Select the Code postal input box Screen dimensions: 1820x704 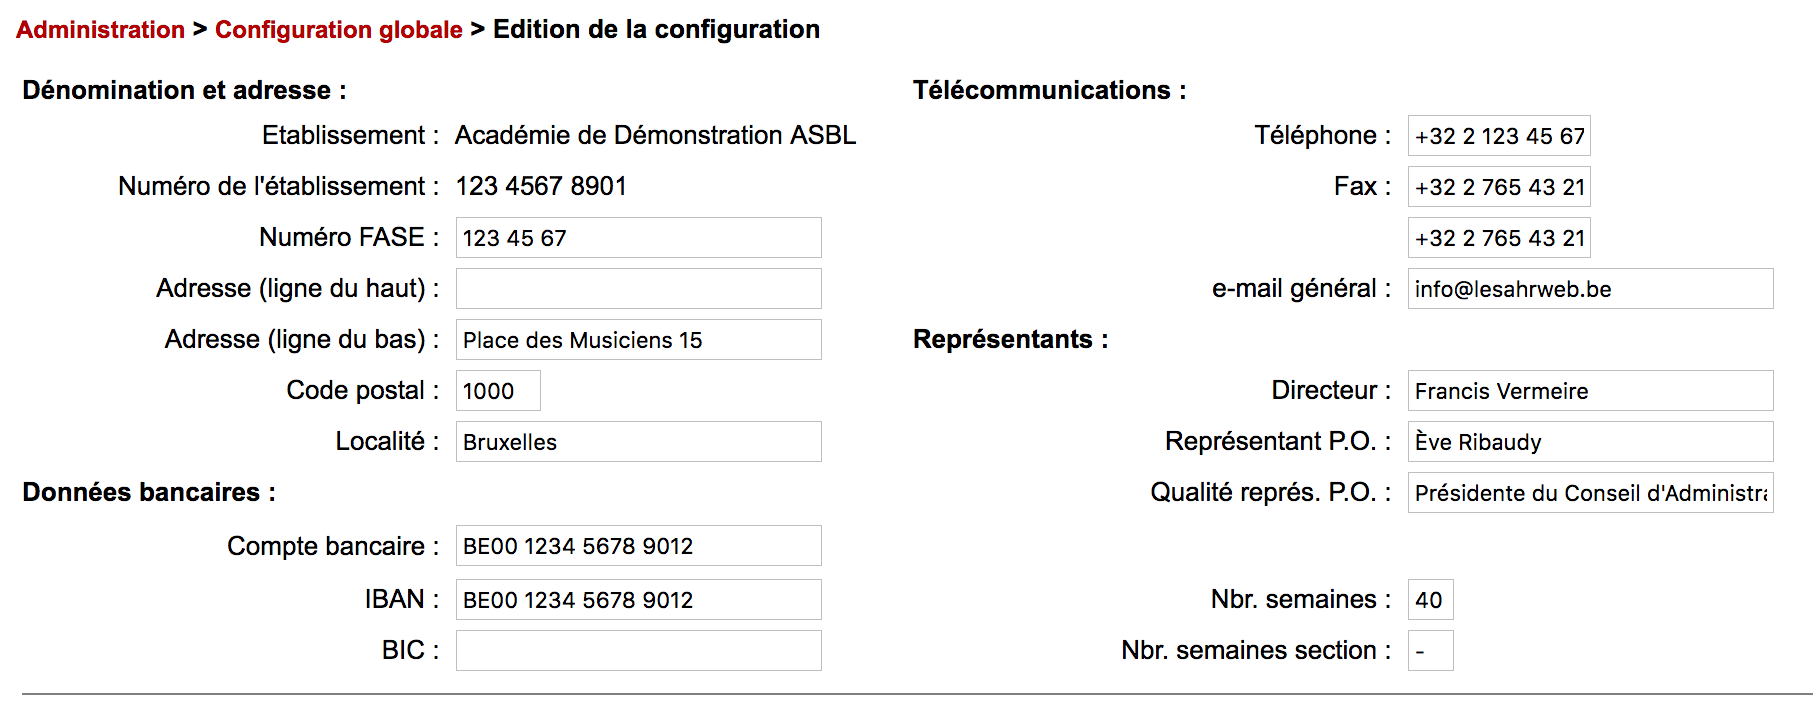[498, 391]
